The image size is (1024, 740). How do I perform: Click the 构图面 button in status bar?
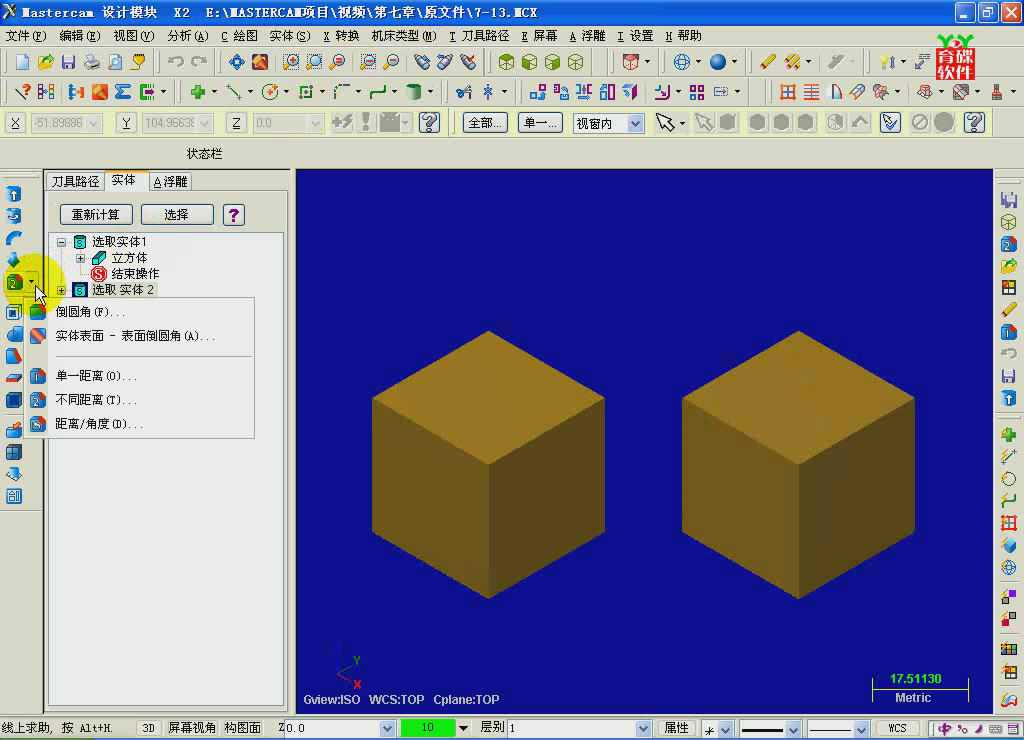click(x=243, y=728)
